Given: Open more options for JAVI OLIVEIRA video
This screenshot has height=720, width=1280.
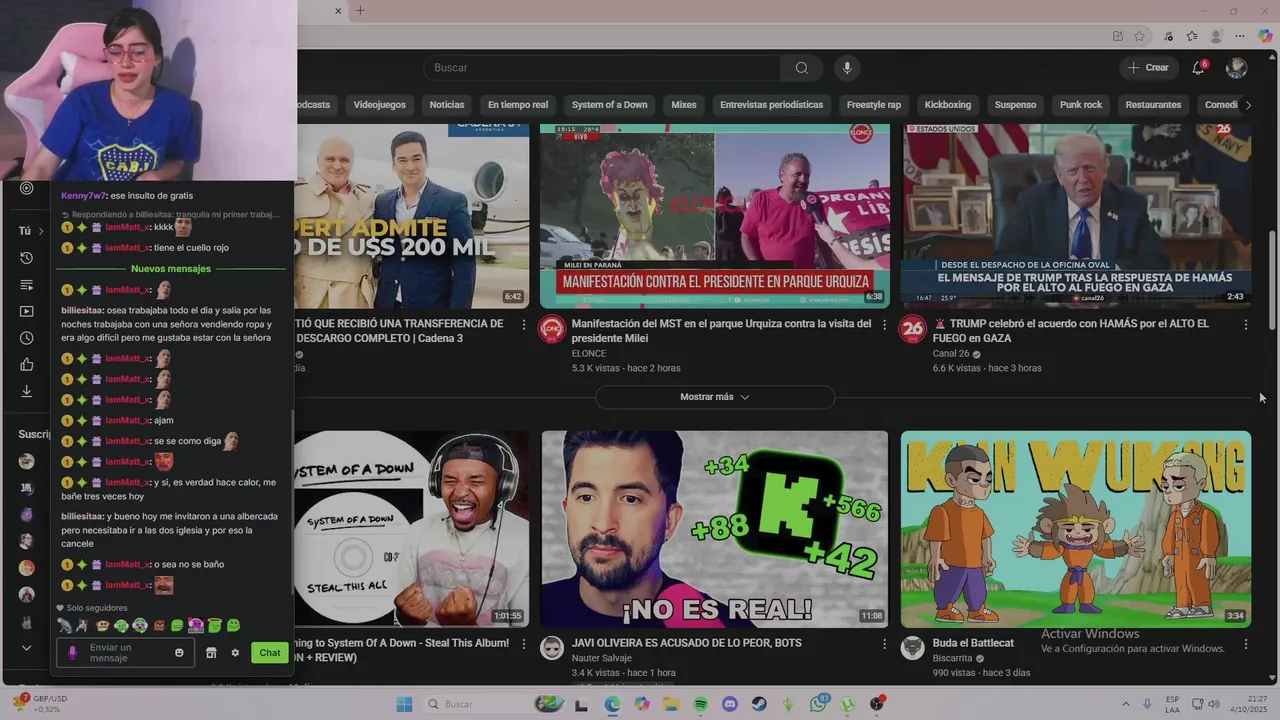Looking at the screenshot, I should pos(884,644).
